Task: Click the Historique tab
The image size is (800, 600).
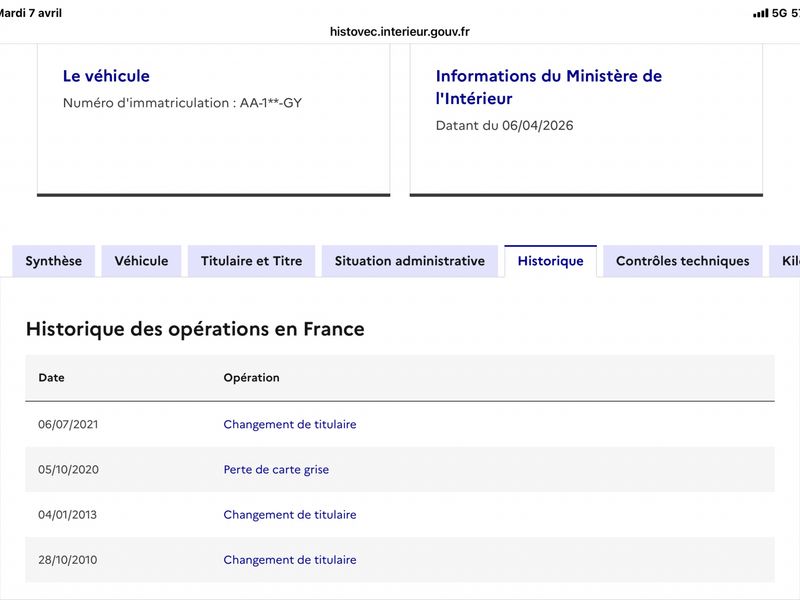Action: (551, 261)
